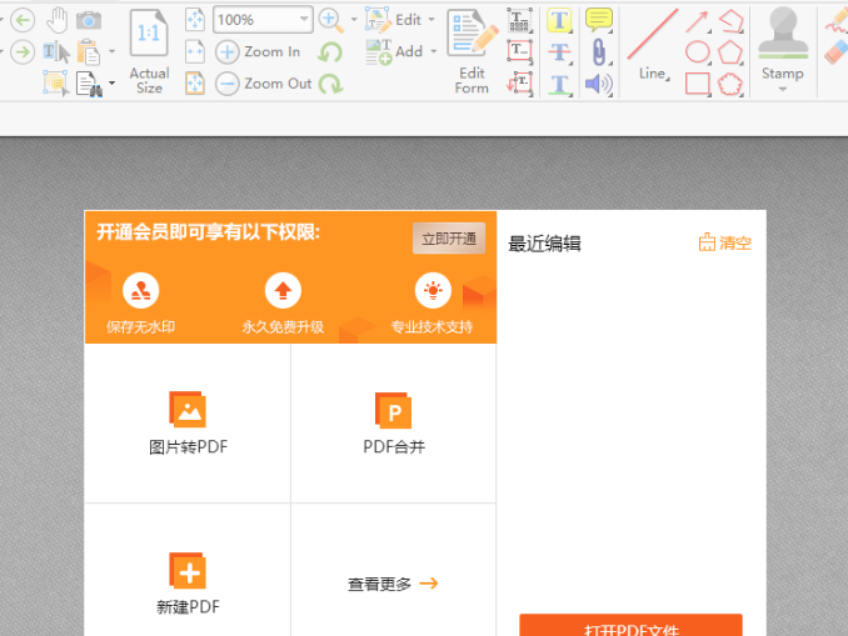Click the 保存无水印 icon
The height and width of the screenshot is (636, 848).
[x=141, y=290]
